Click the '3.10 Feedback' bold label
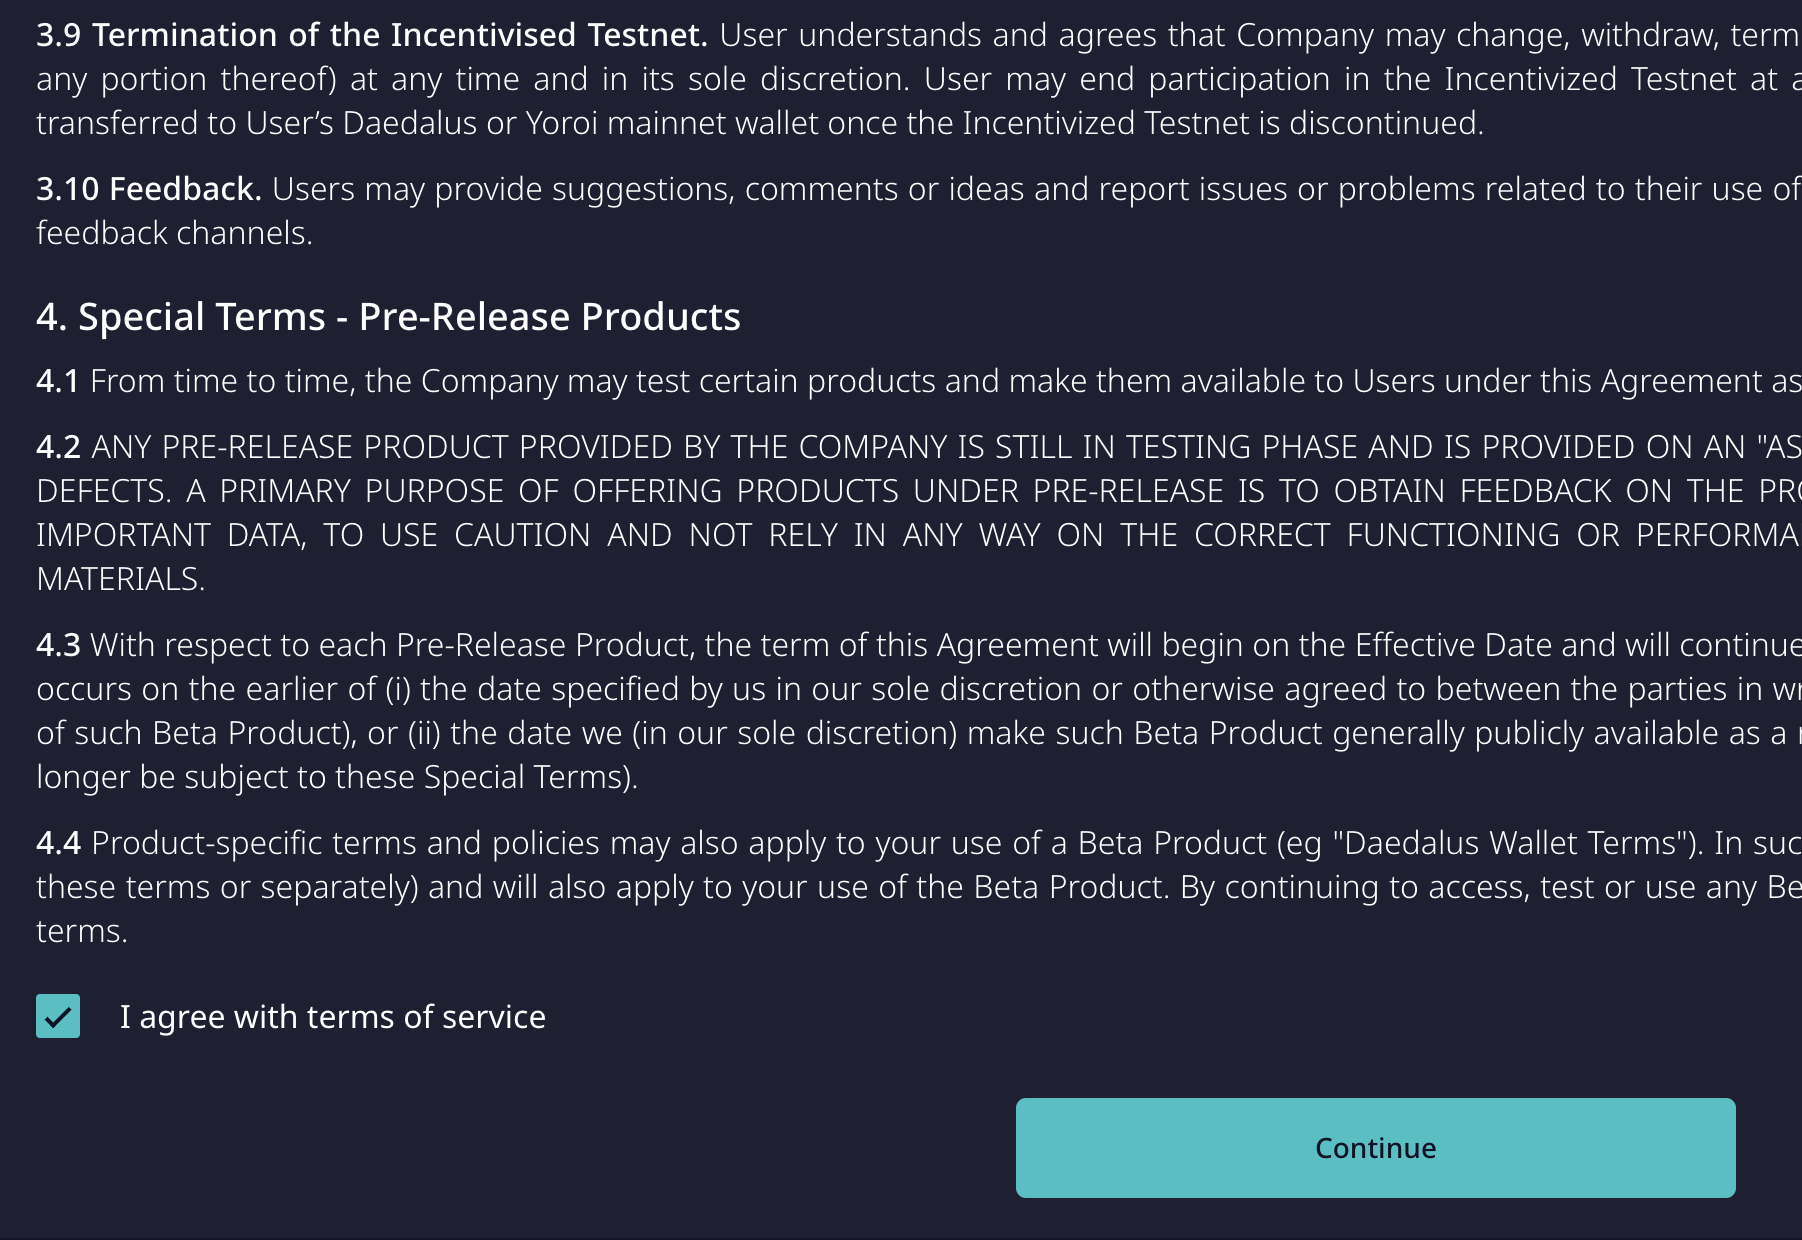The height and width of the screenshot is (1240, 1802). point(149,189)
